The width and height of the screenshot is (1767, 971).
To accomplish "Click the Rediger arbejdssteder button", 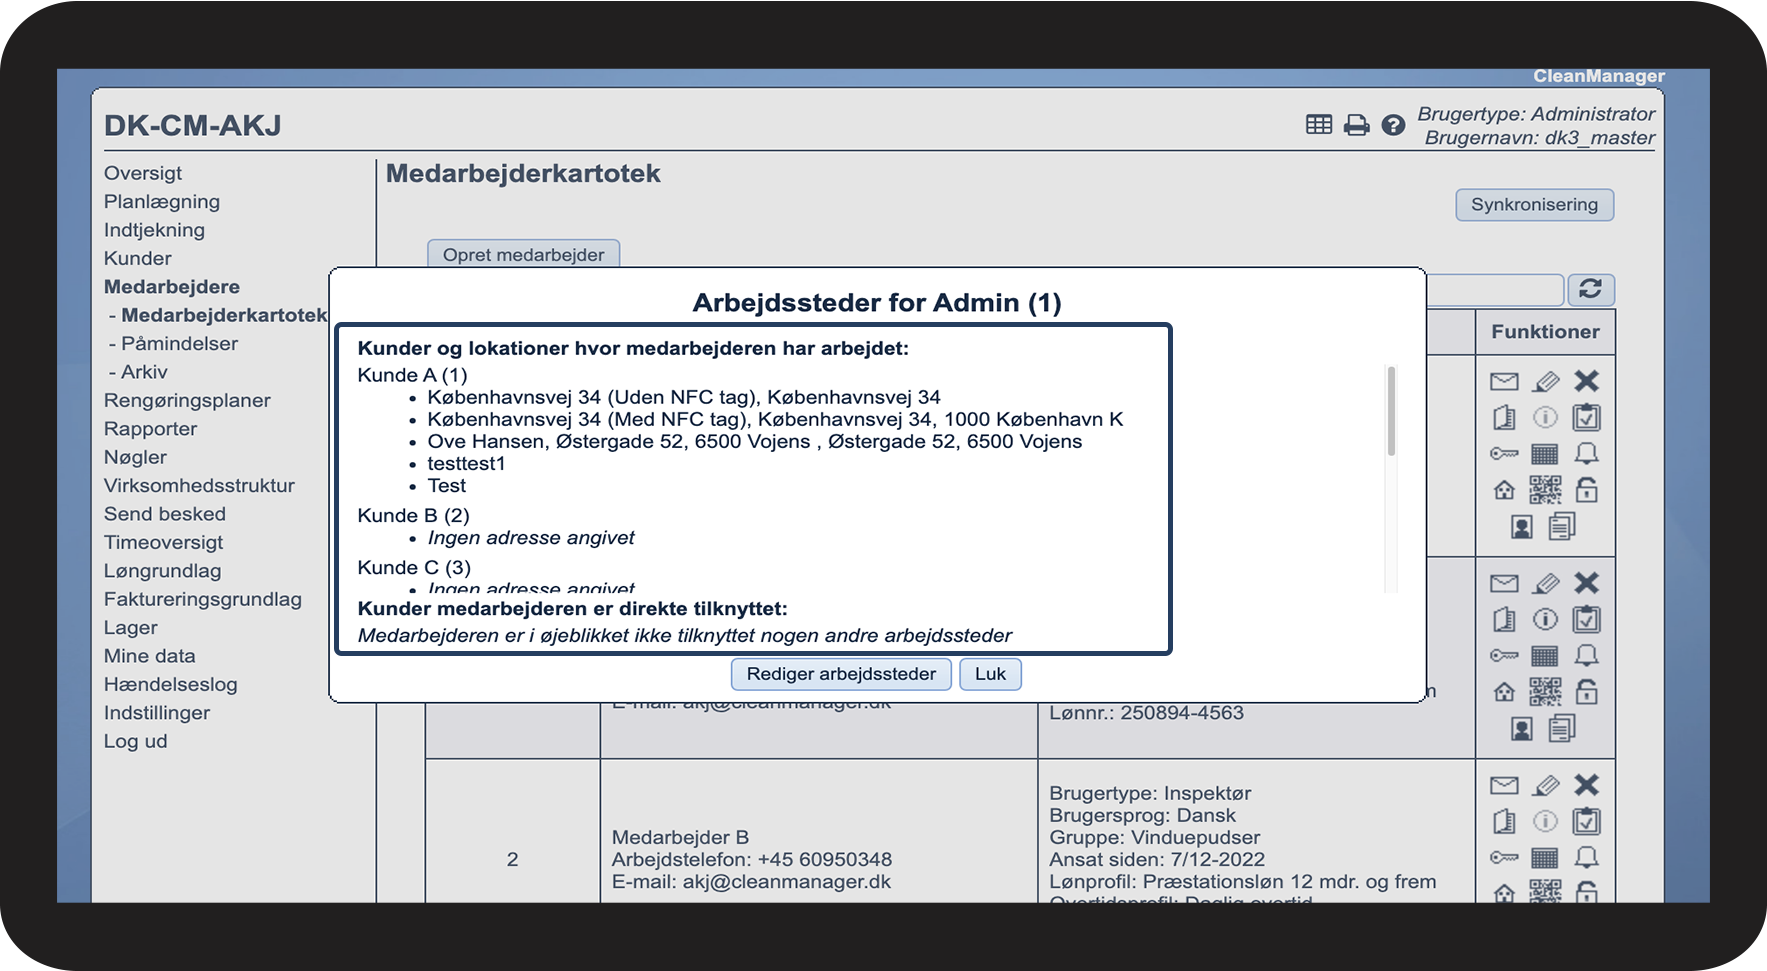I will point(841,674).
